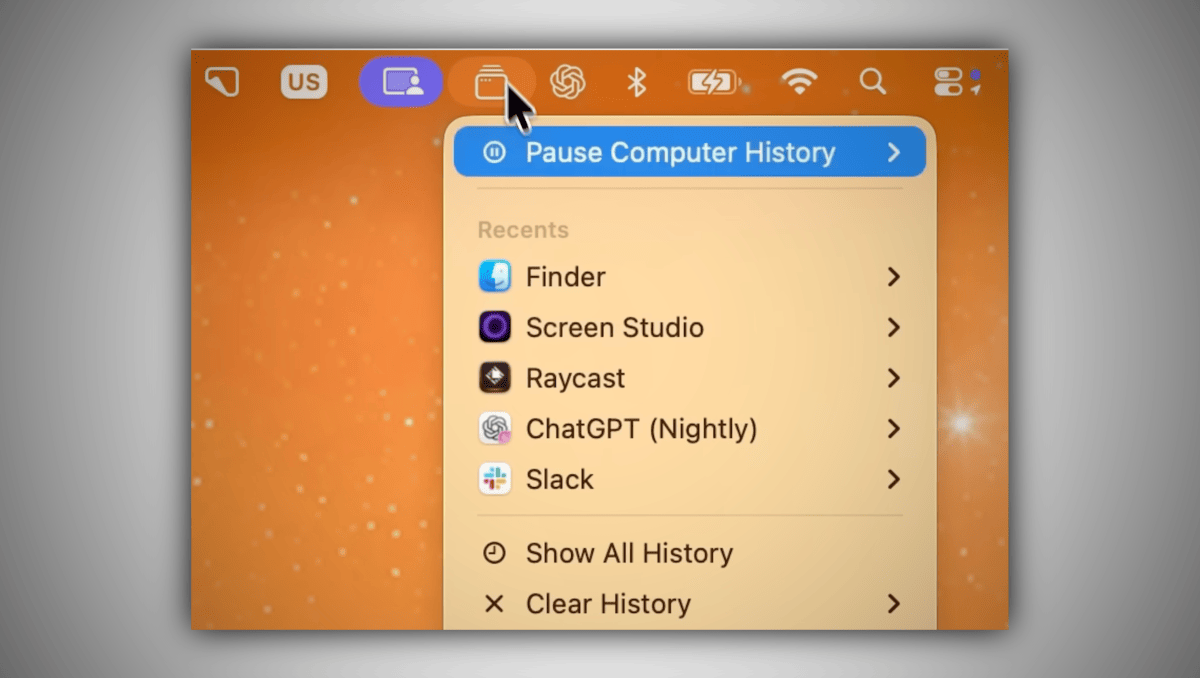
Task: Click the Slack app icon
Action: 495,480
